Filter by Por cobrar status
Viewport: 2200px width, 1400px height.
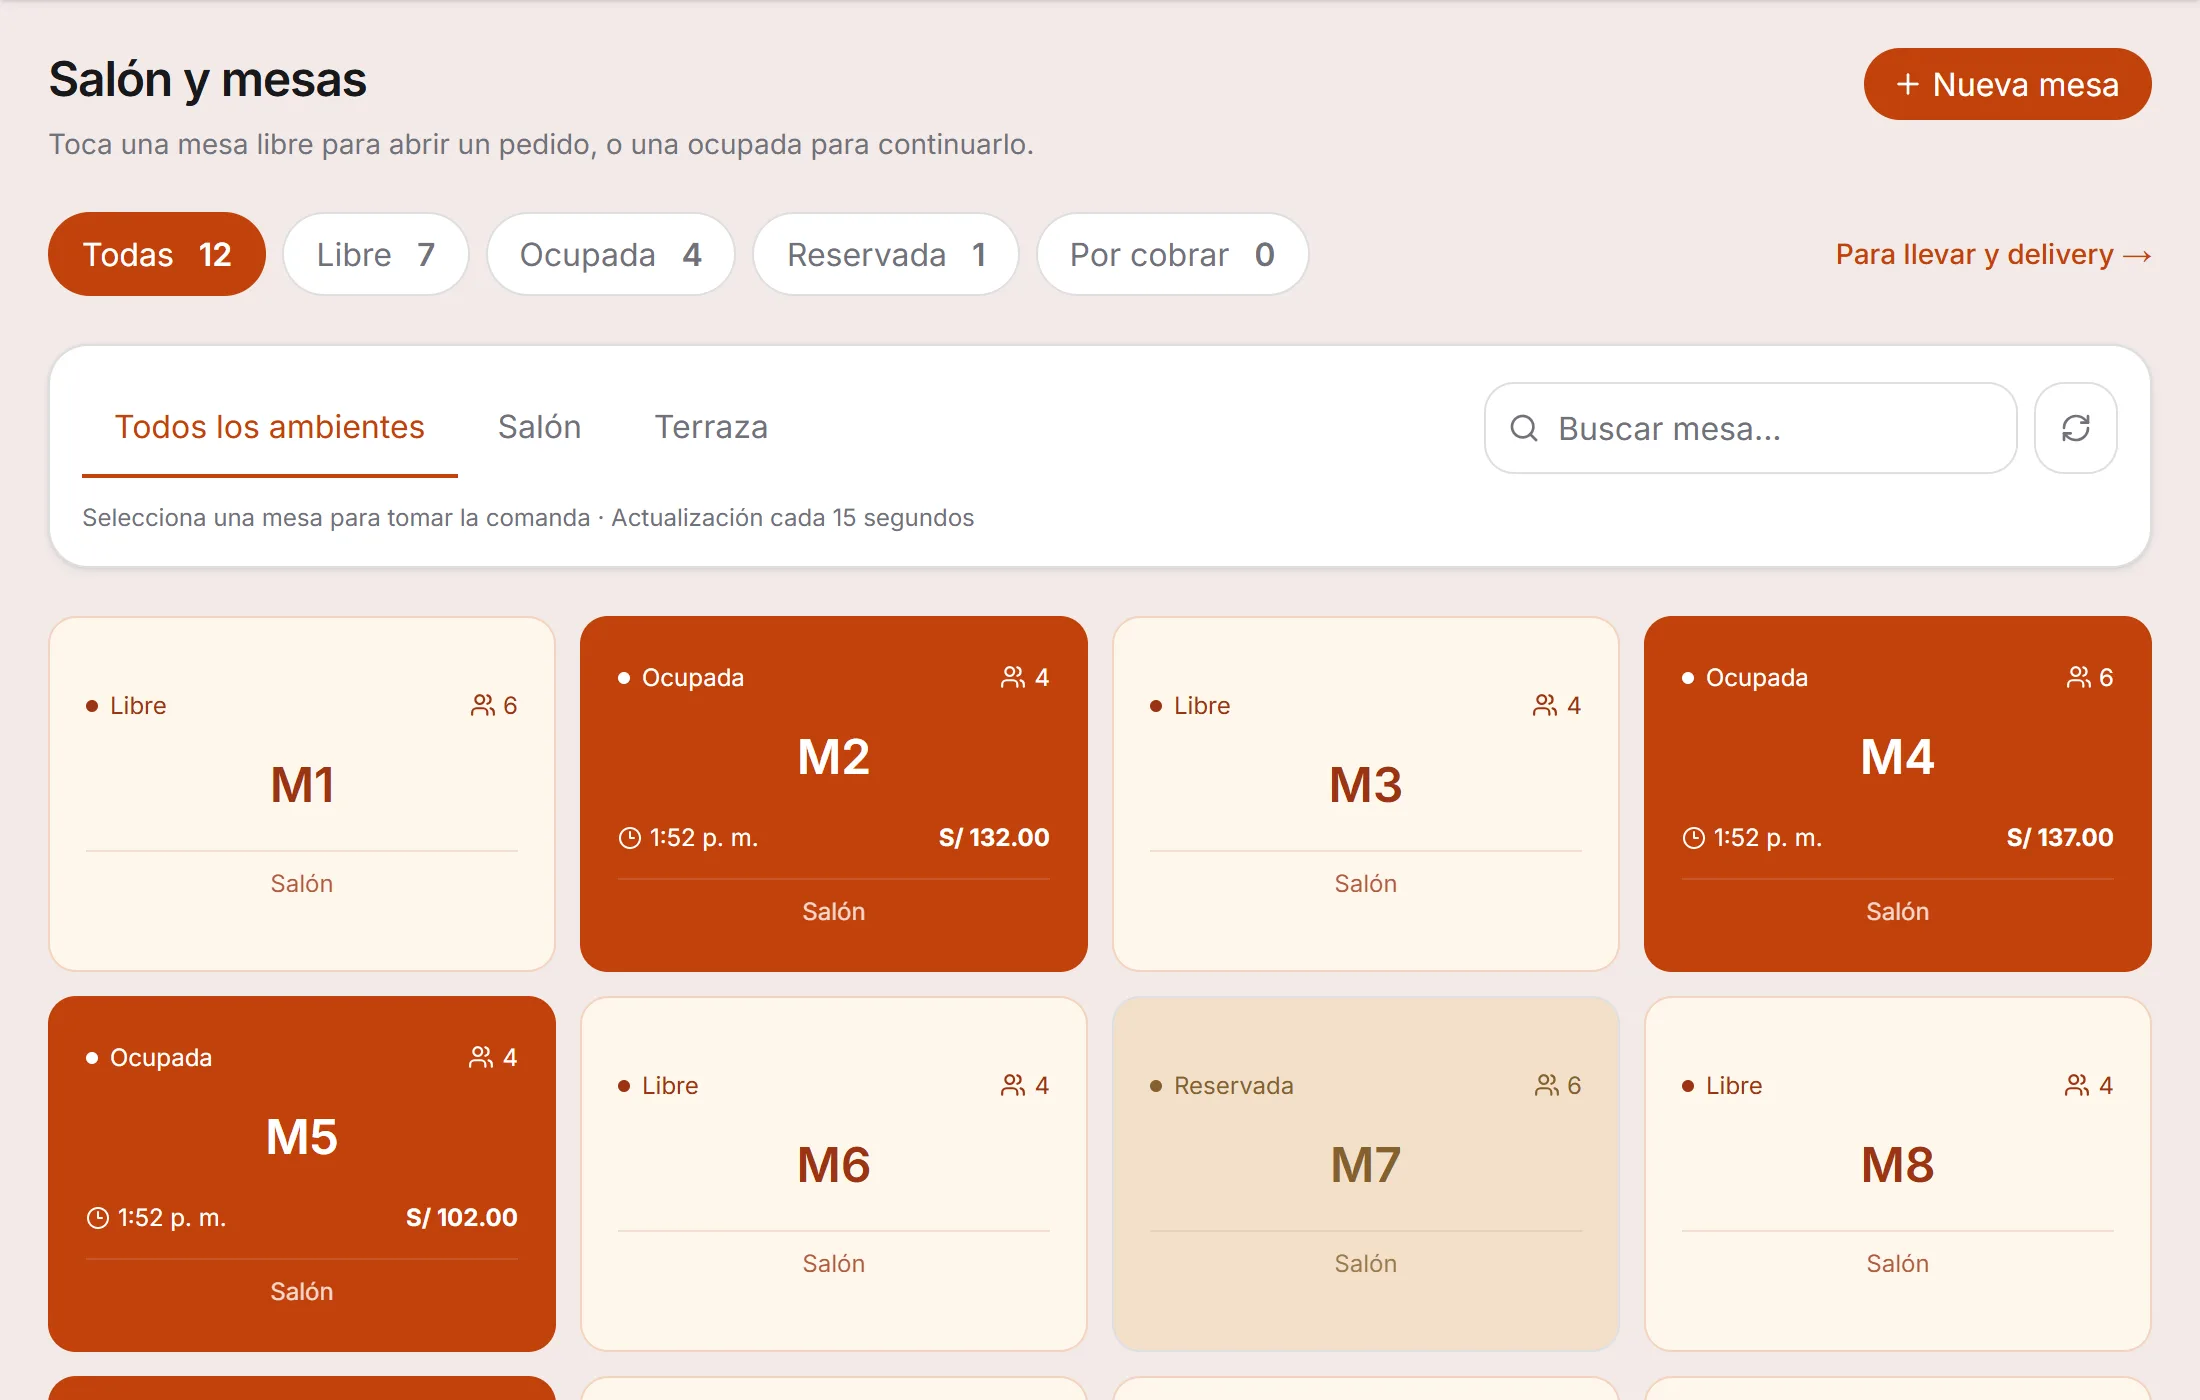point(1172,254)
